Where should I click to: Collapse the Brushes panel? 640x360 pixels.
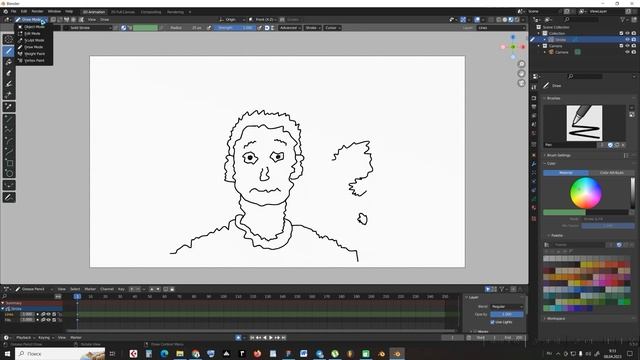coord(553,98)
